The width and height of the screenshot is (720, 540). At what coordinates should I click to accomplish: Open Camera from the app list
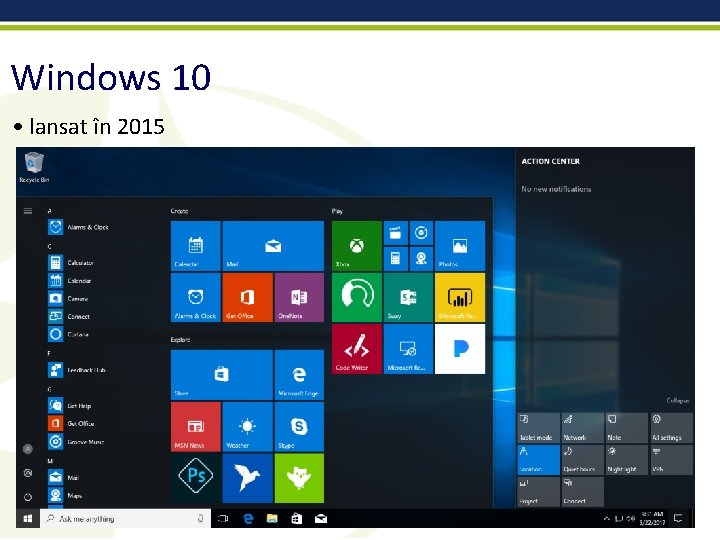(68, 298)
